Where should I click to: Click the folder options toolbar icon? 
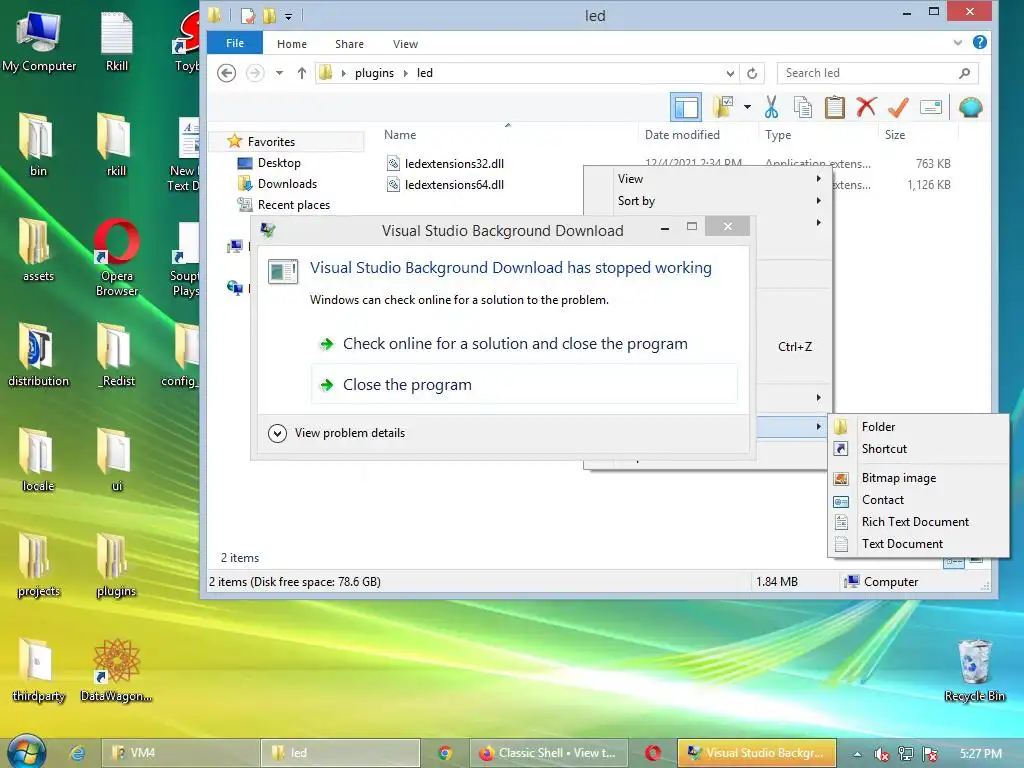[724, 106]
